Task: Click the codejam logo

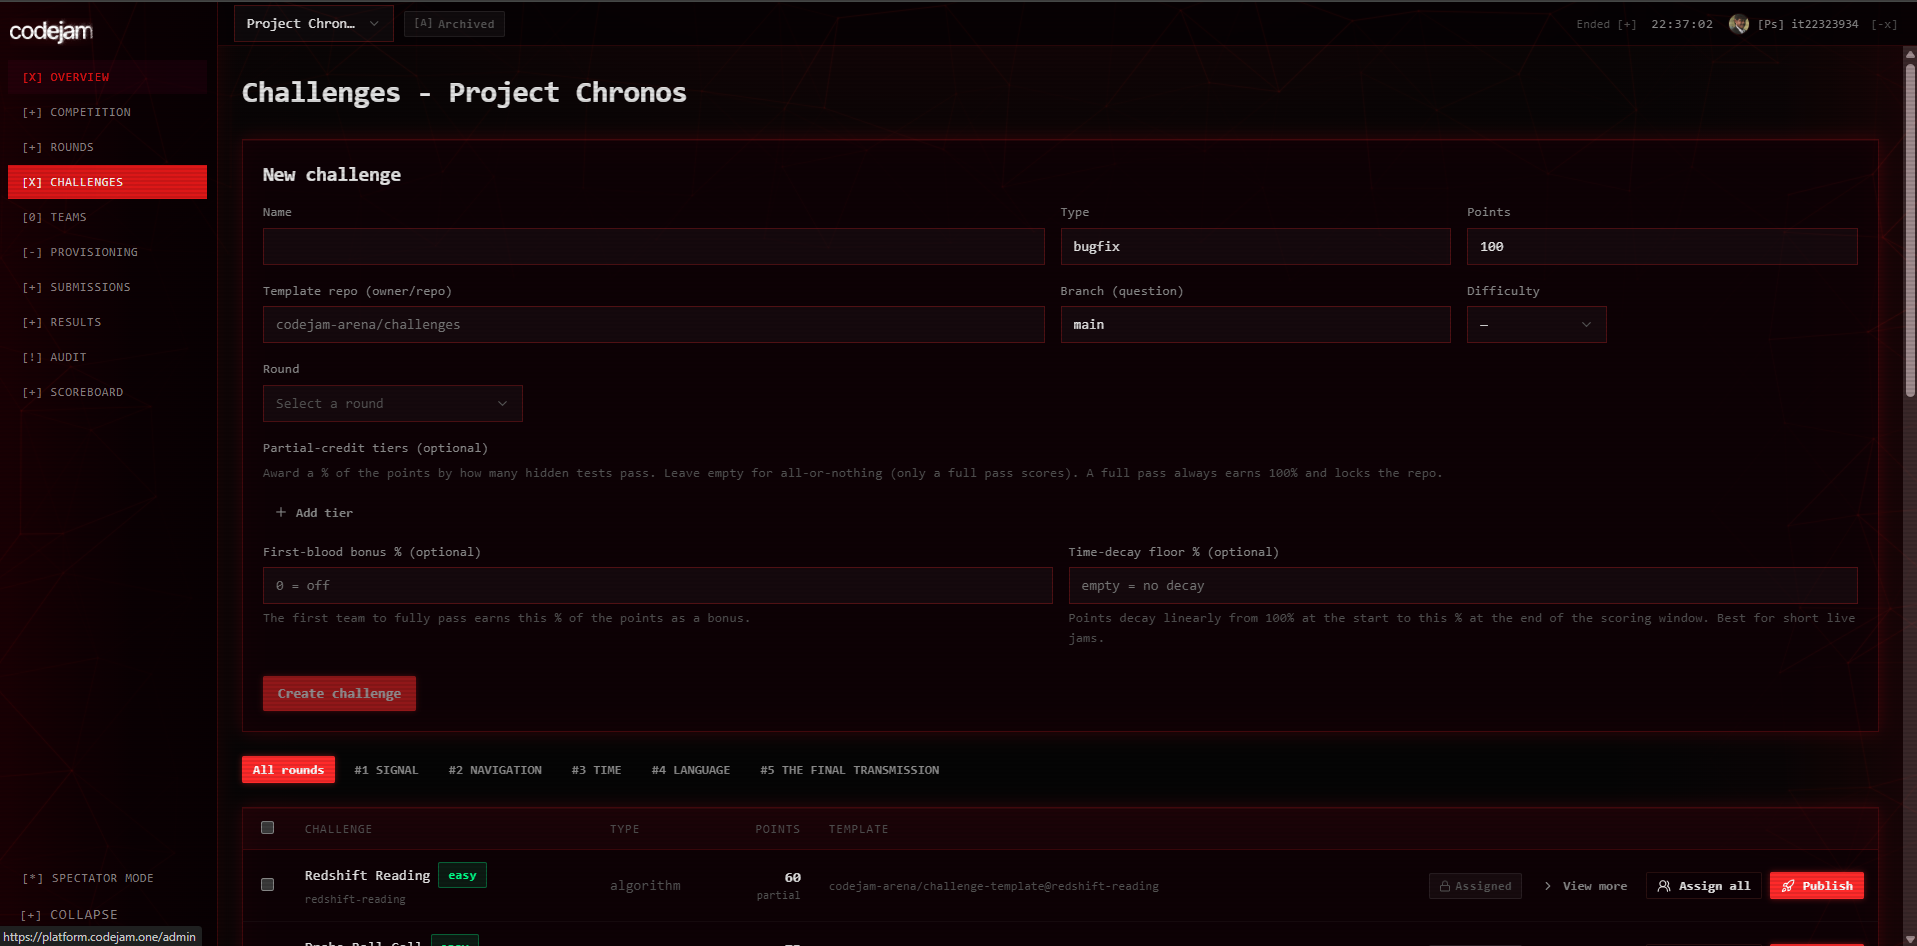Action: point(51,32)
